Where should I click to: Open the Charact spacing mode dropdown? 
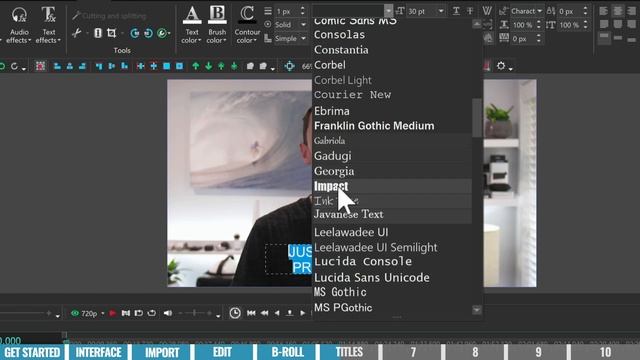pos(526,11)
